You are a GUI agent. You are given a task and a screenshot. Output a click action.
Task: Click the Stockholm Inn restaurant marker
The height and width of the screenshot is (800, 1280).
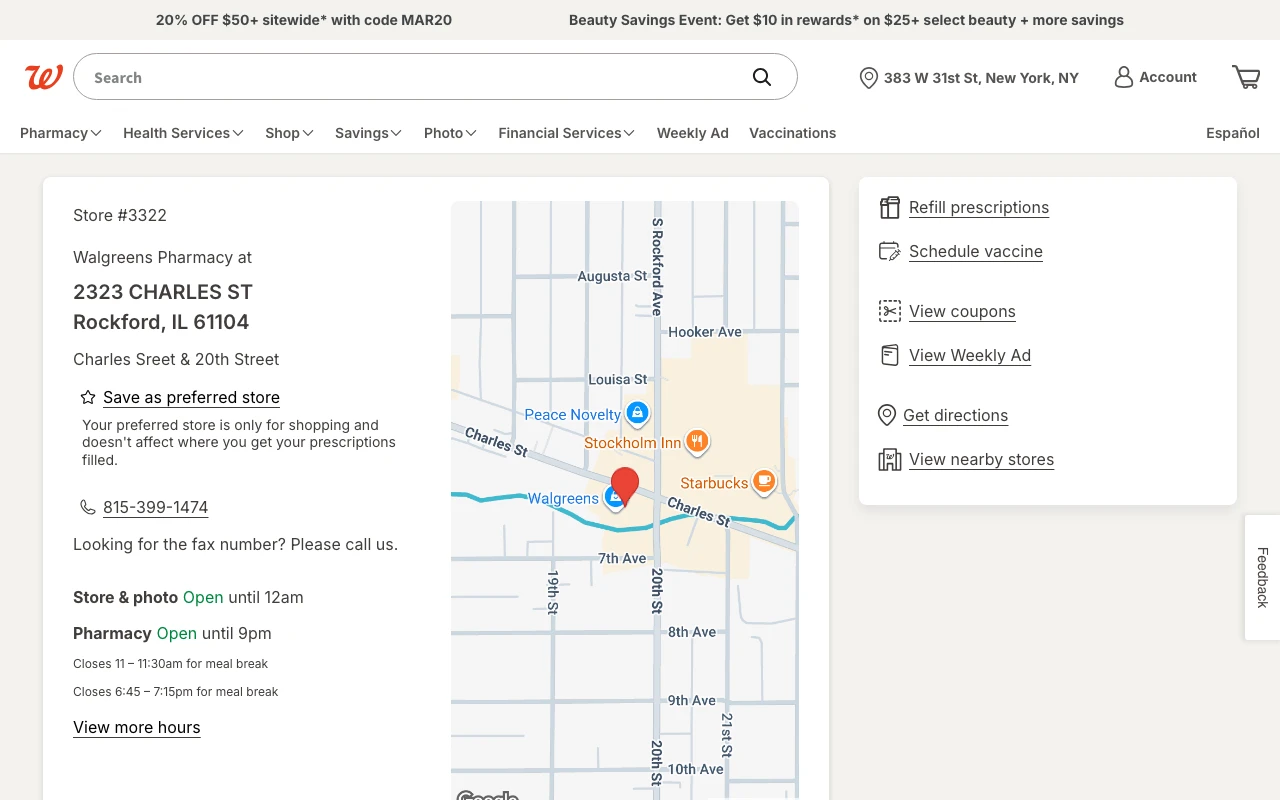point(698,441)
